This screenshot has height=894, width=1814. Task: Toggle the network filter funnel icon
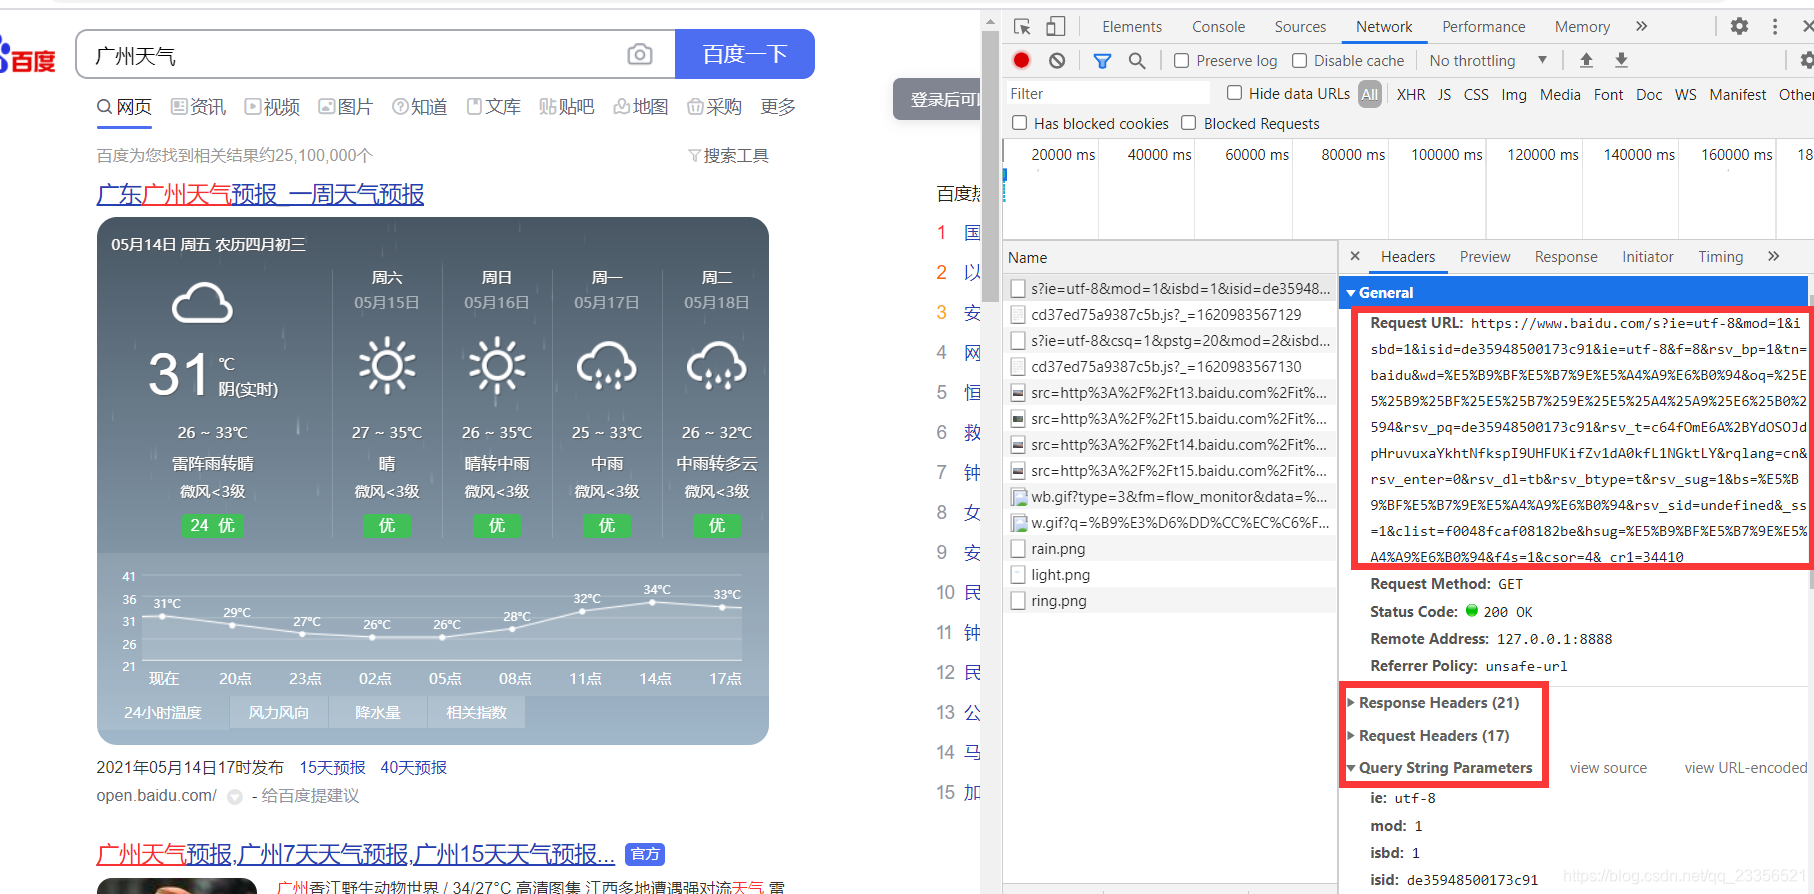pyautogui.click(x=1102, y=61)
